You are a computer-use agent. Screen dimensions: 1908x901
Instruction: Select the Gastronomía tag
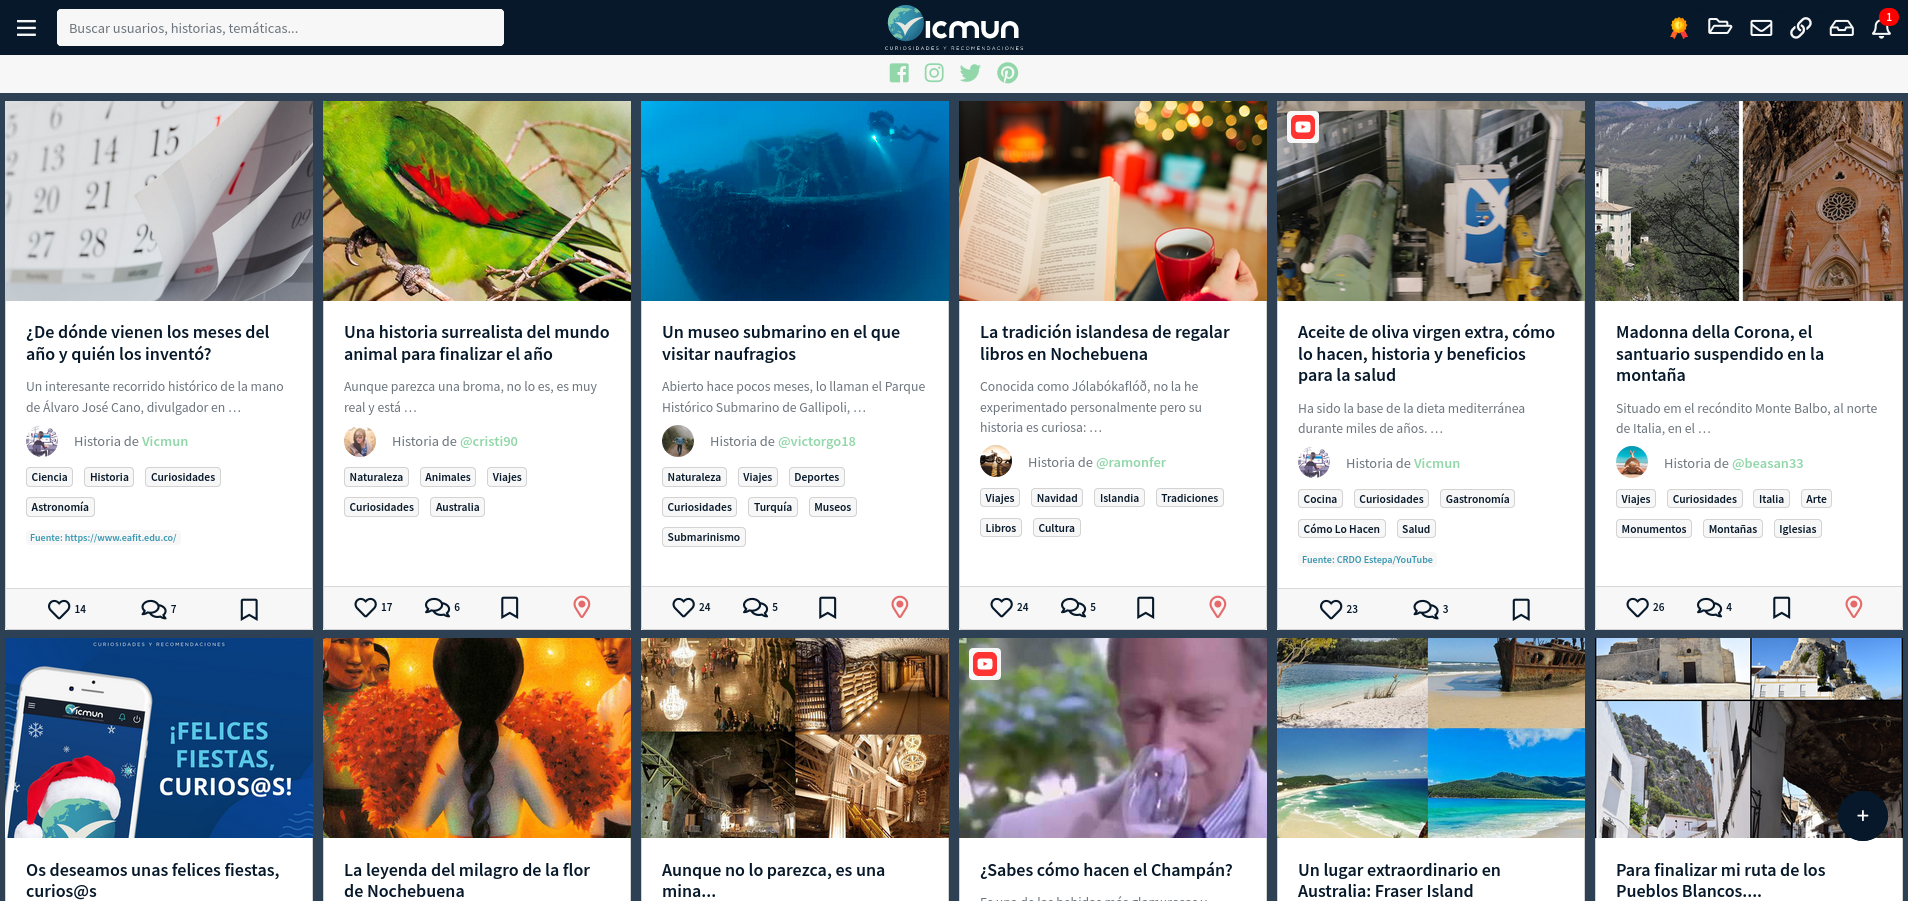1477,499
